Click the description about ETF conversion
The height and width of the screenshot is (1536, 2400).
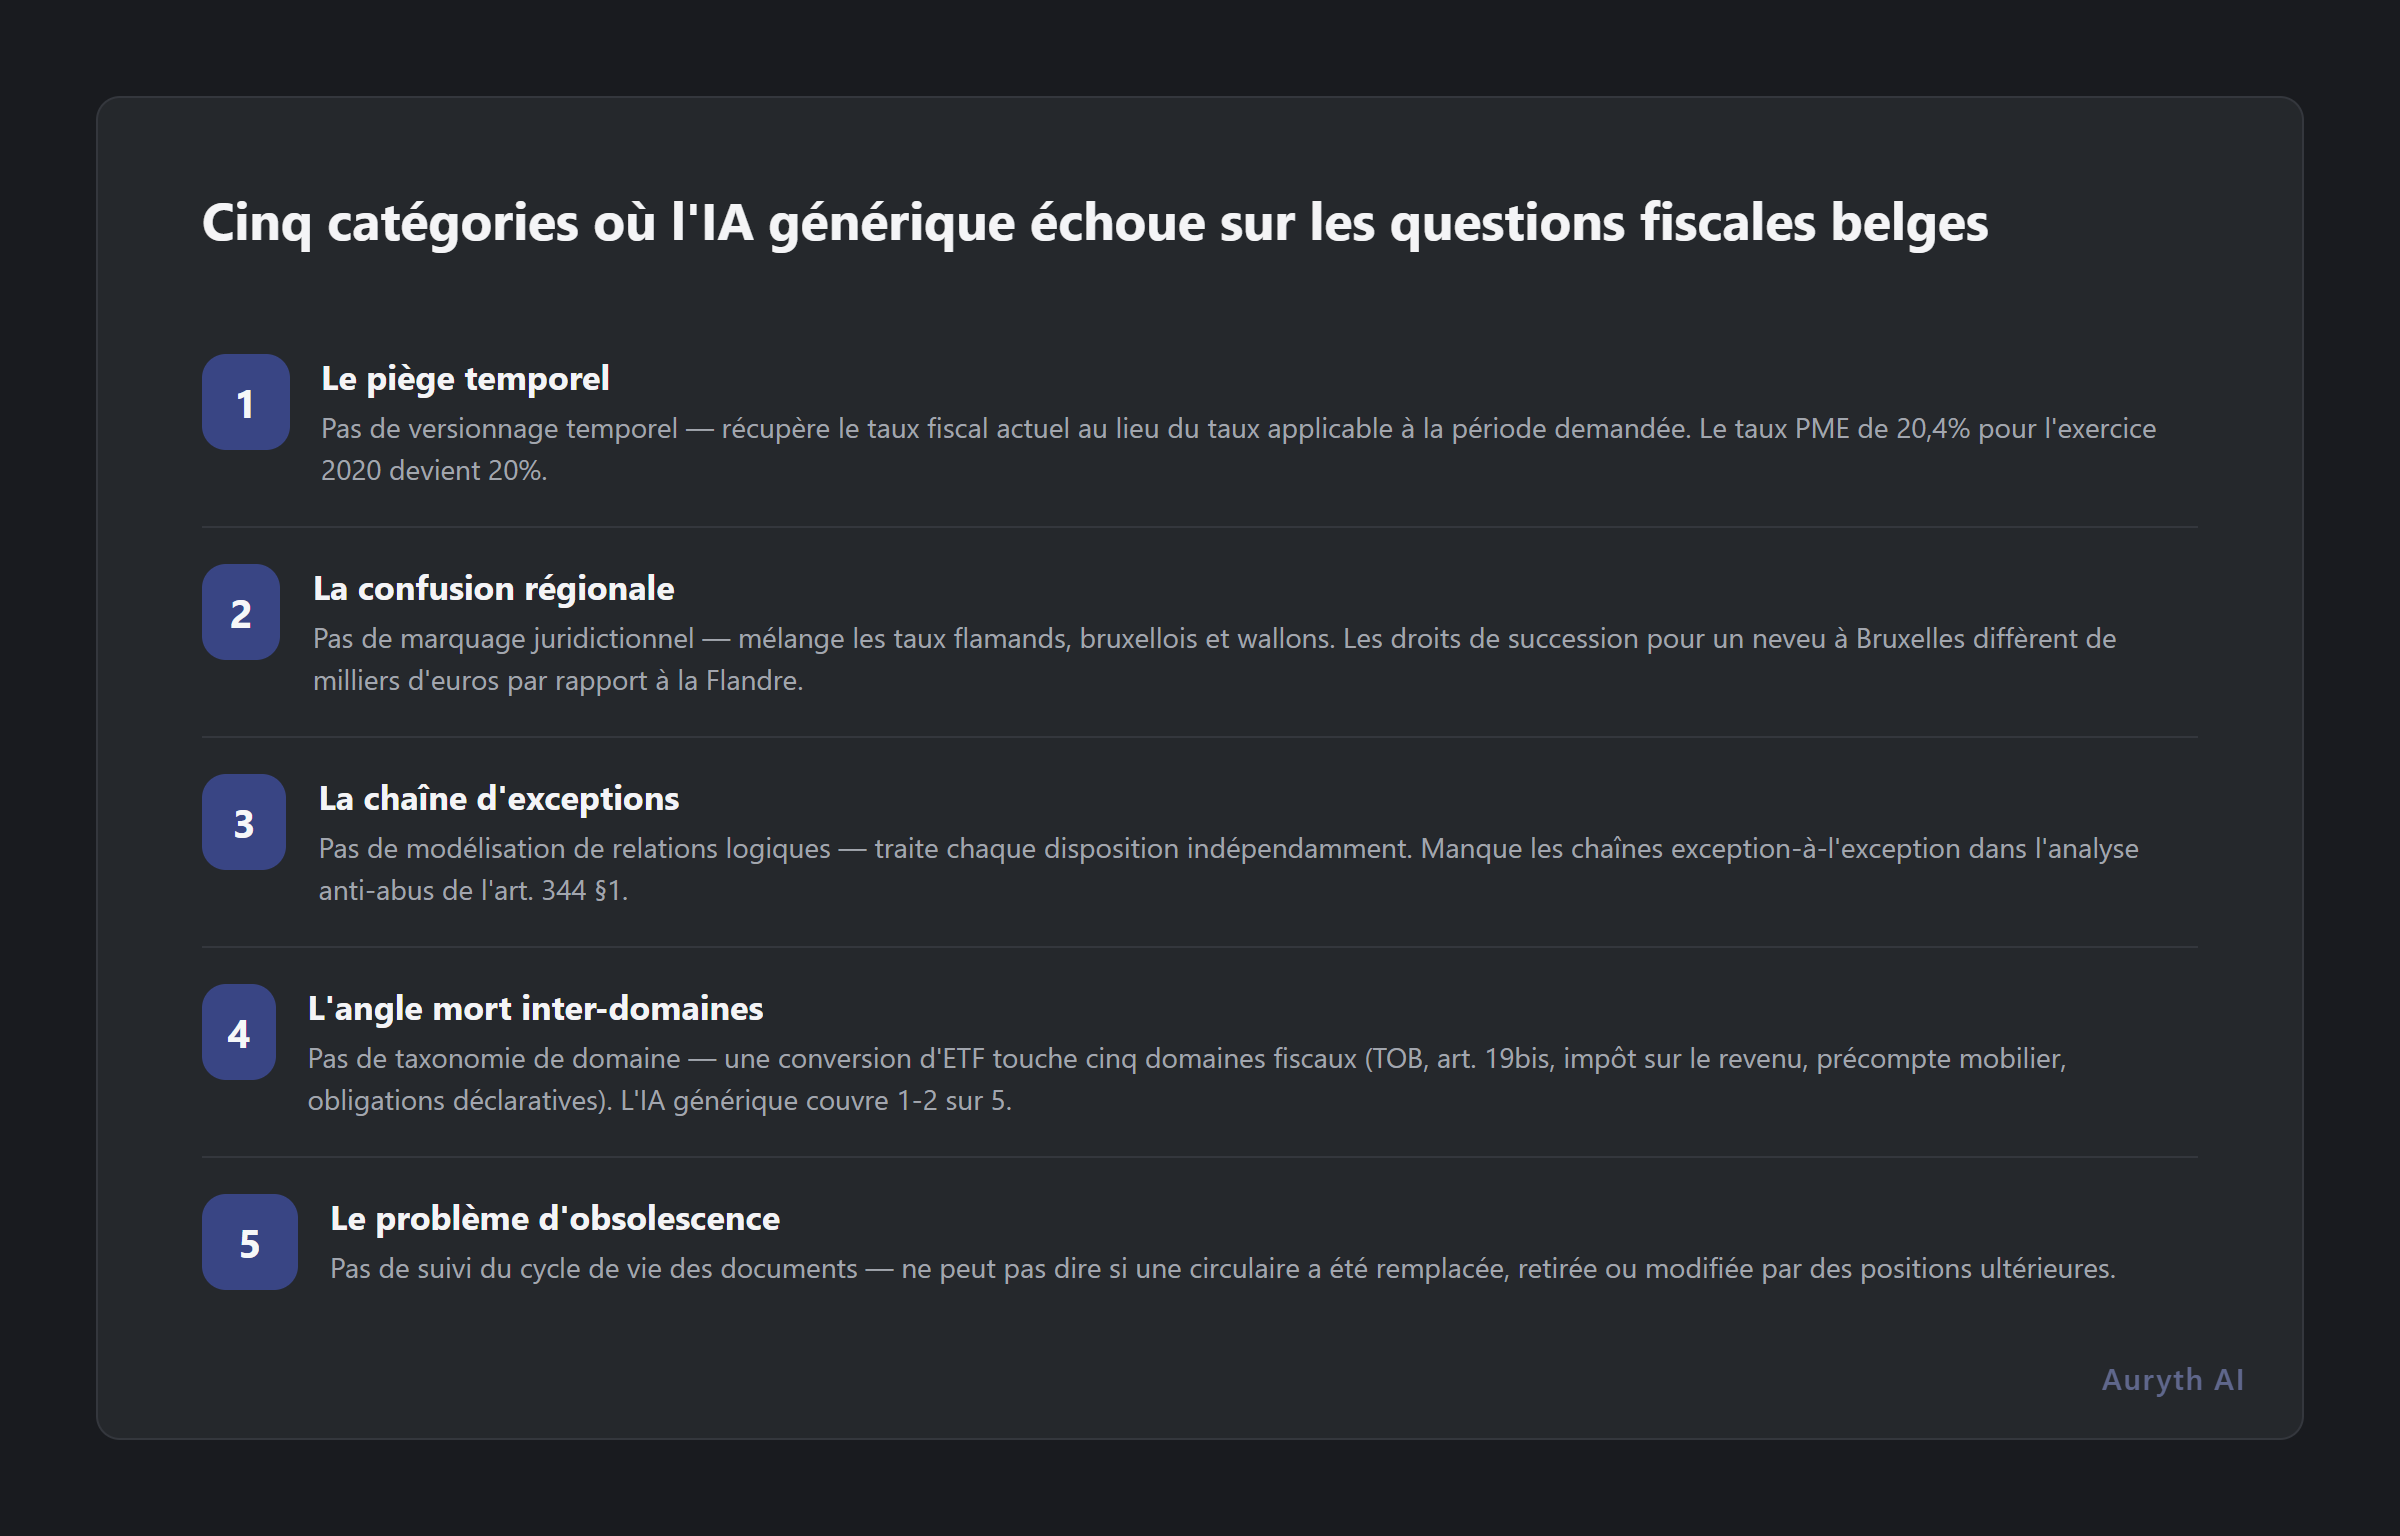tap(1186, 1079)
